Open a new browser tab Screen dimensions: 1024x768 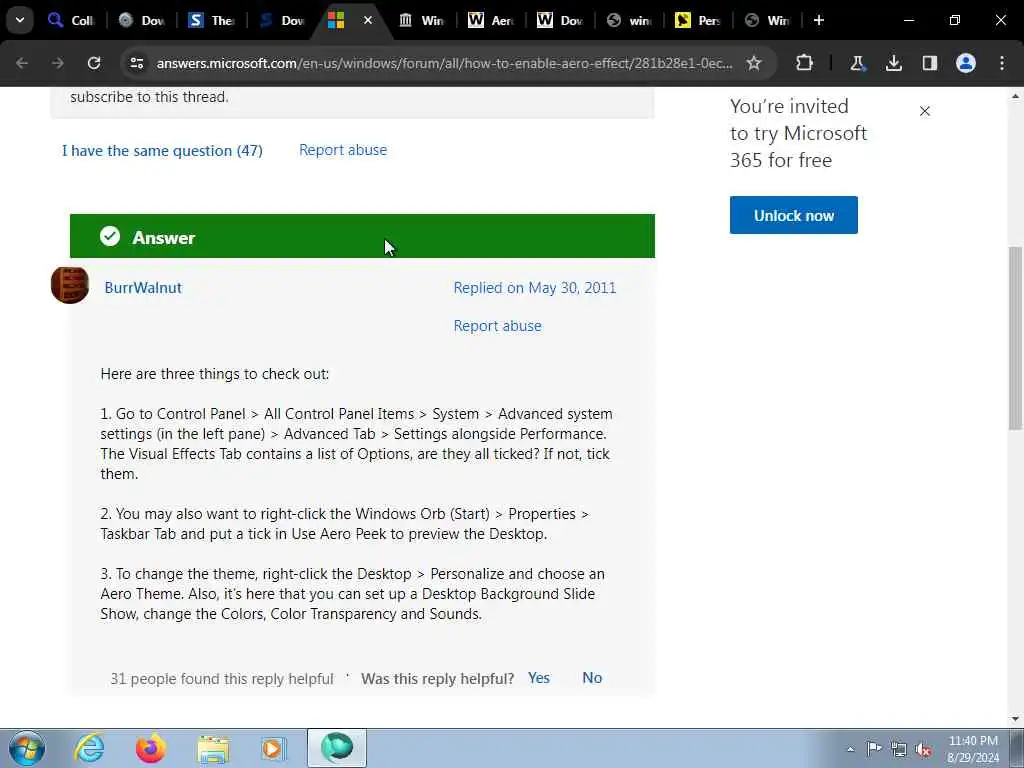coord(818,20)
